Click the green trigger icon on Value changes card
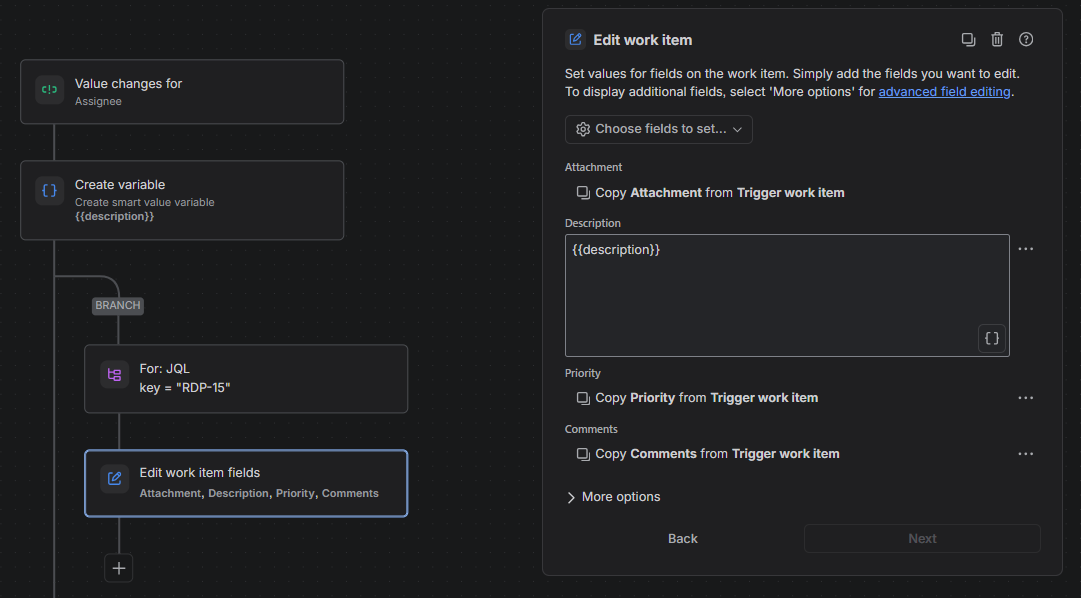1081x598 pixels. [50, 90]
